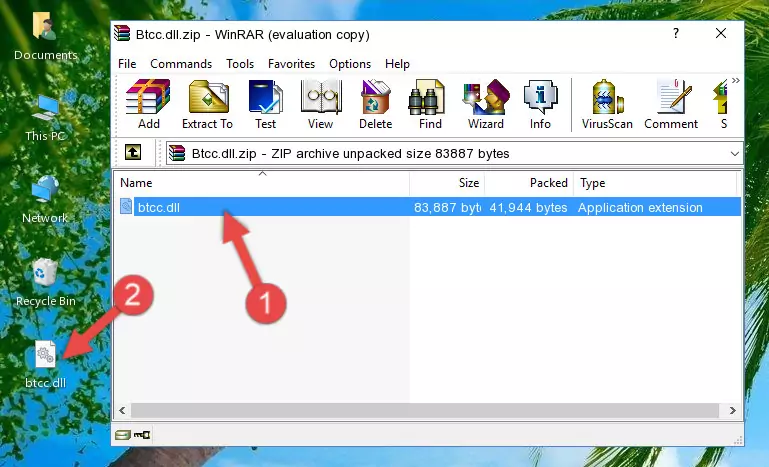Screen dimensions: 769x467
Task: Click the archive icon in address bar
Action: 177,153
